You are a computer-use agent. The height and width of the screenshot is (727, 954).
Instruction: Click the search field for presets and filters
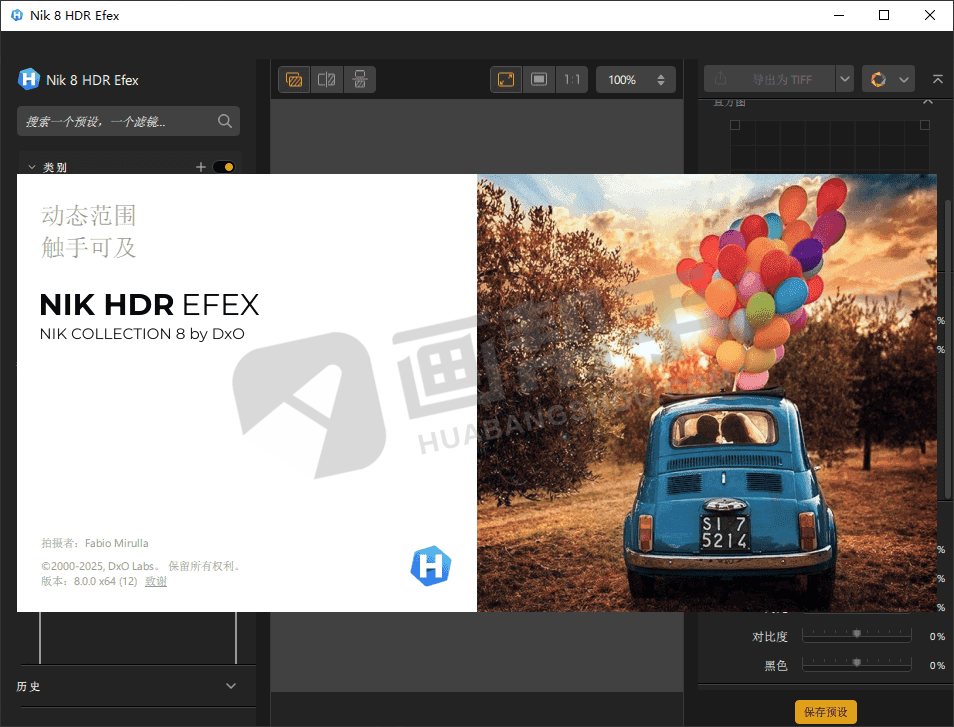coord(128,121)
